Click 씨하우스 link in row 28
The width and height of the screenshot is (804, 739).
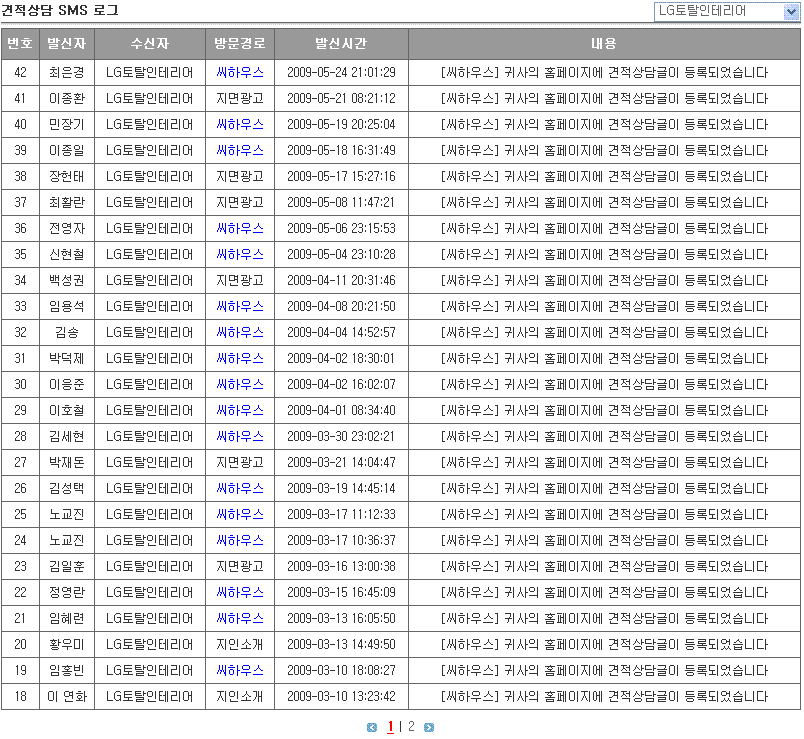(240, 436)
